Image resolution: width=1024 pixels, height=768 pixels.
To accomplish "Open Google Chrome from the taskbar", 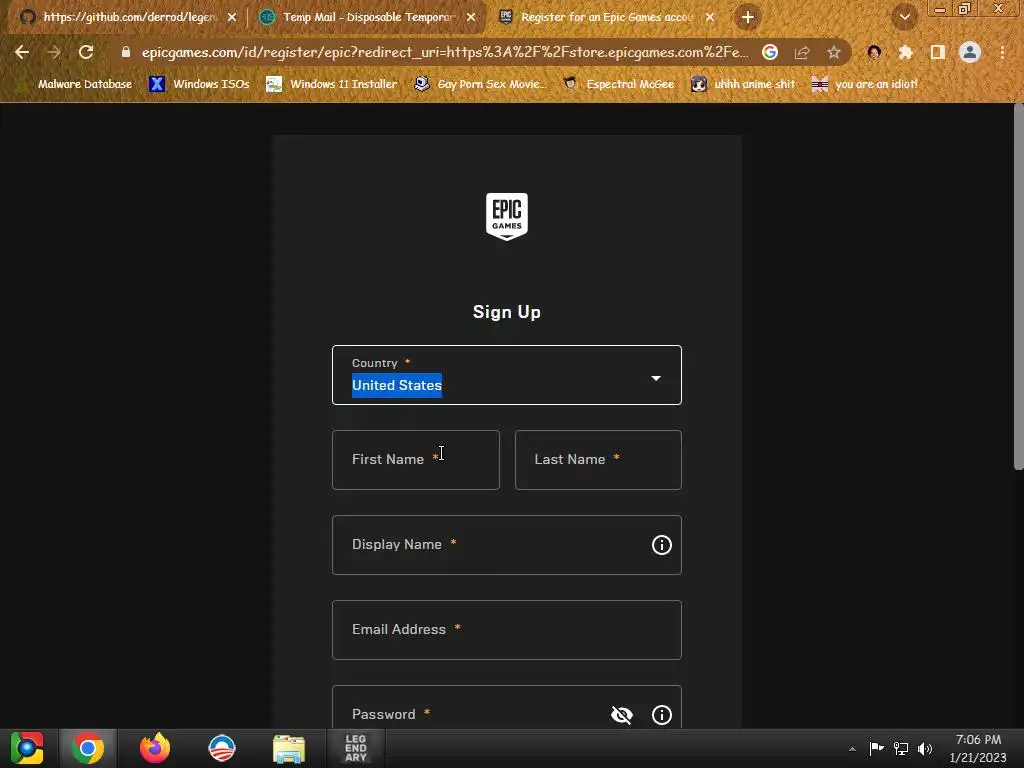I will (x=88, y=748).
